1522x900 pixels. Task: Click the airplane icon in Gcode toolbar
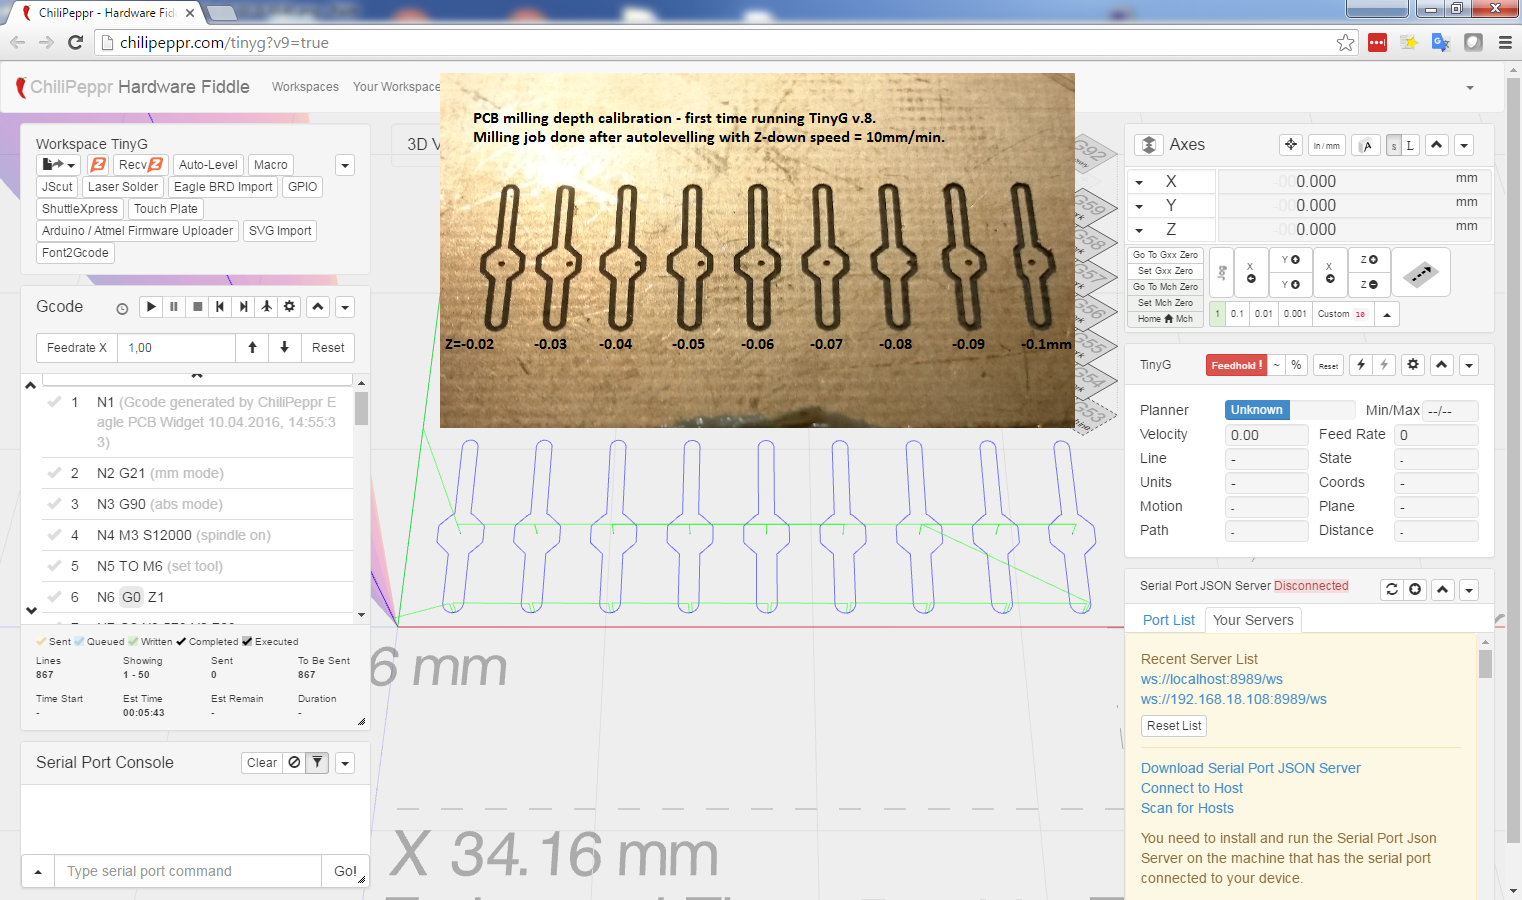click(x=266, y=307)
